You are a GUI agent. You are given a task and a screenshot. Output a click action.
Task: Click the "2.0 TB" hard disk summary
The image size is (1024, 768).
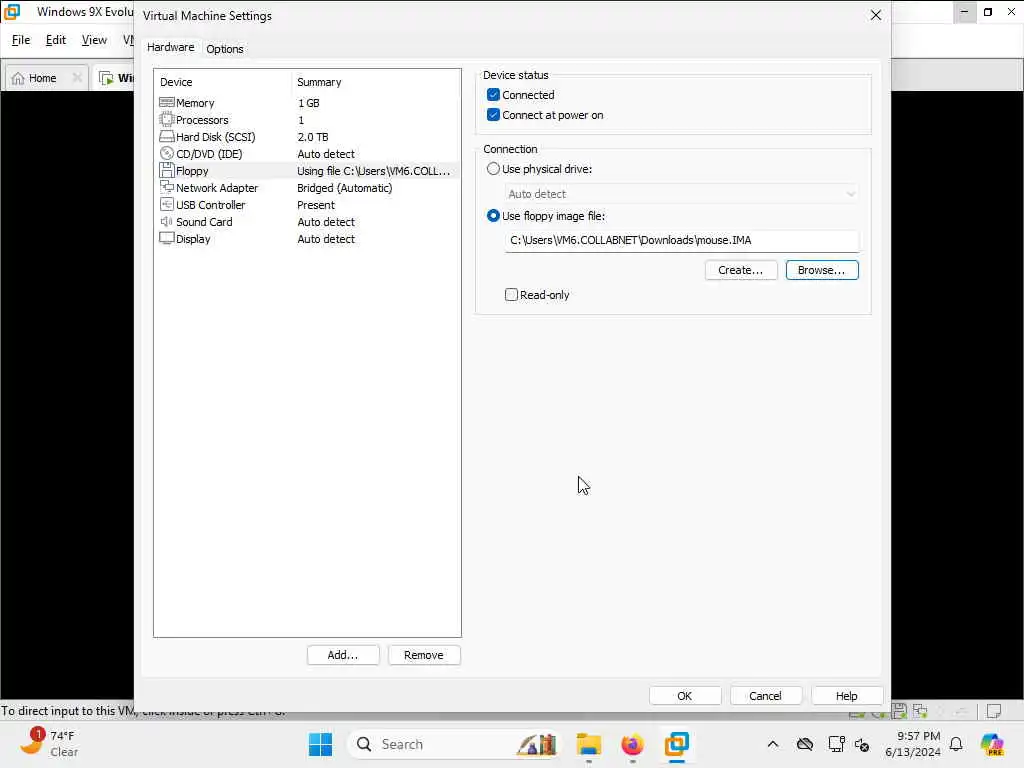313,137
